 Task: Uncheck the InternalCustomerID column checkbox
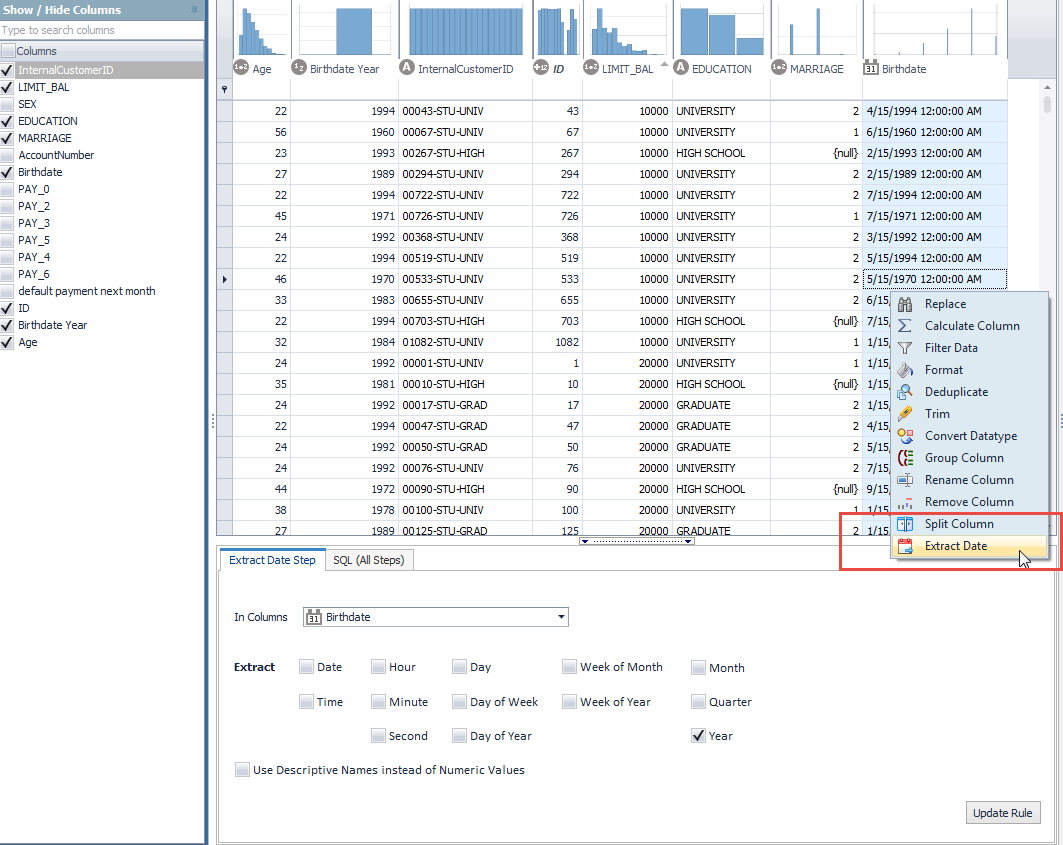[7, 70]
